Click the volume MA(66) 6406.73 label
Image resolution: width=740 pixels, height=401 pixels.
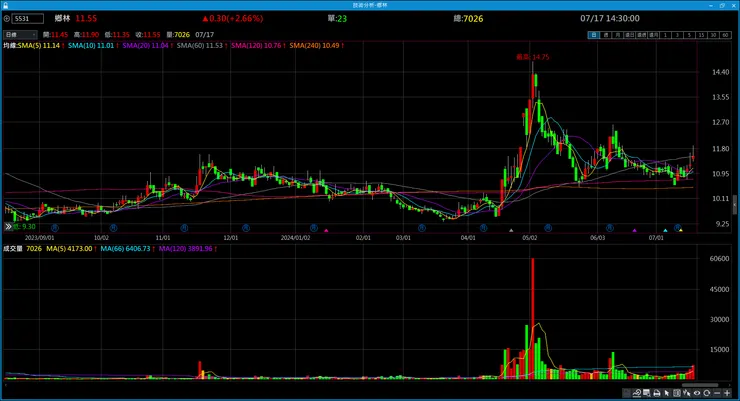(x=126, y=249)
